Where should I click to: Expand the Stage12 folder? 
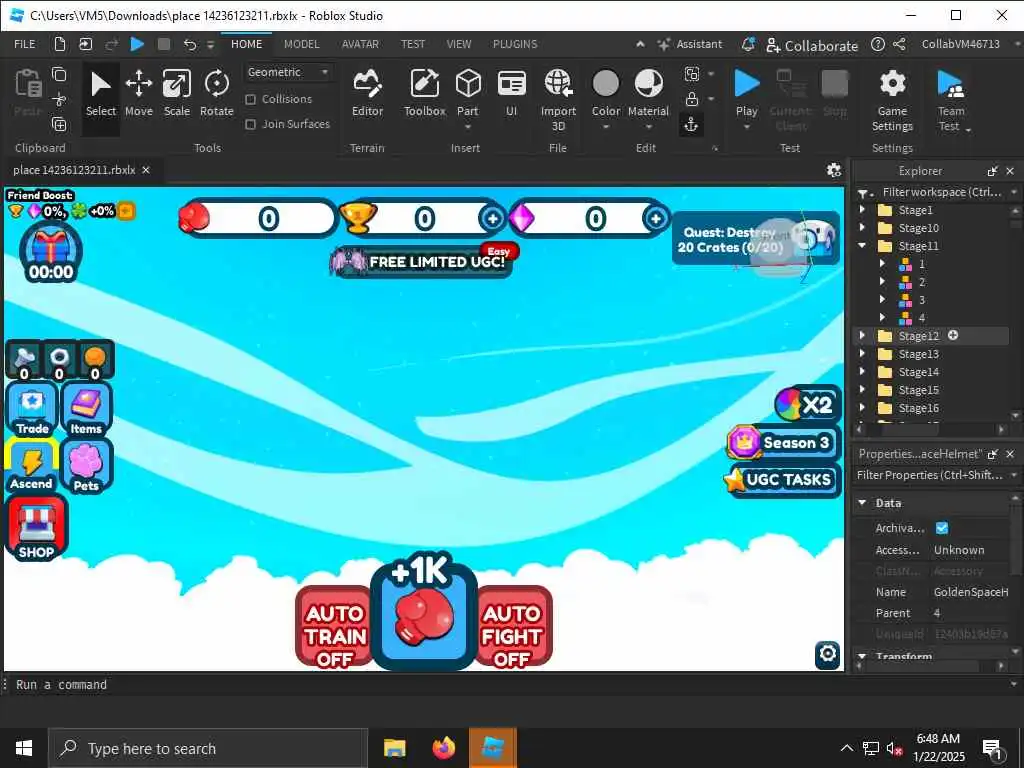tap(862, 336)
